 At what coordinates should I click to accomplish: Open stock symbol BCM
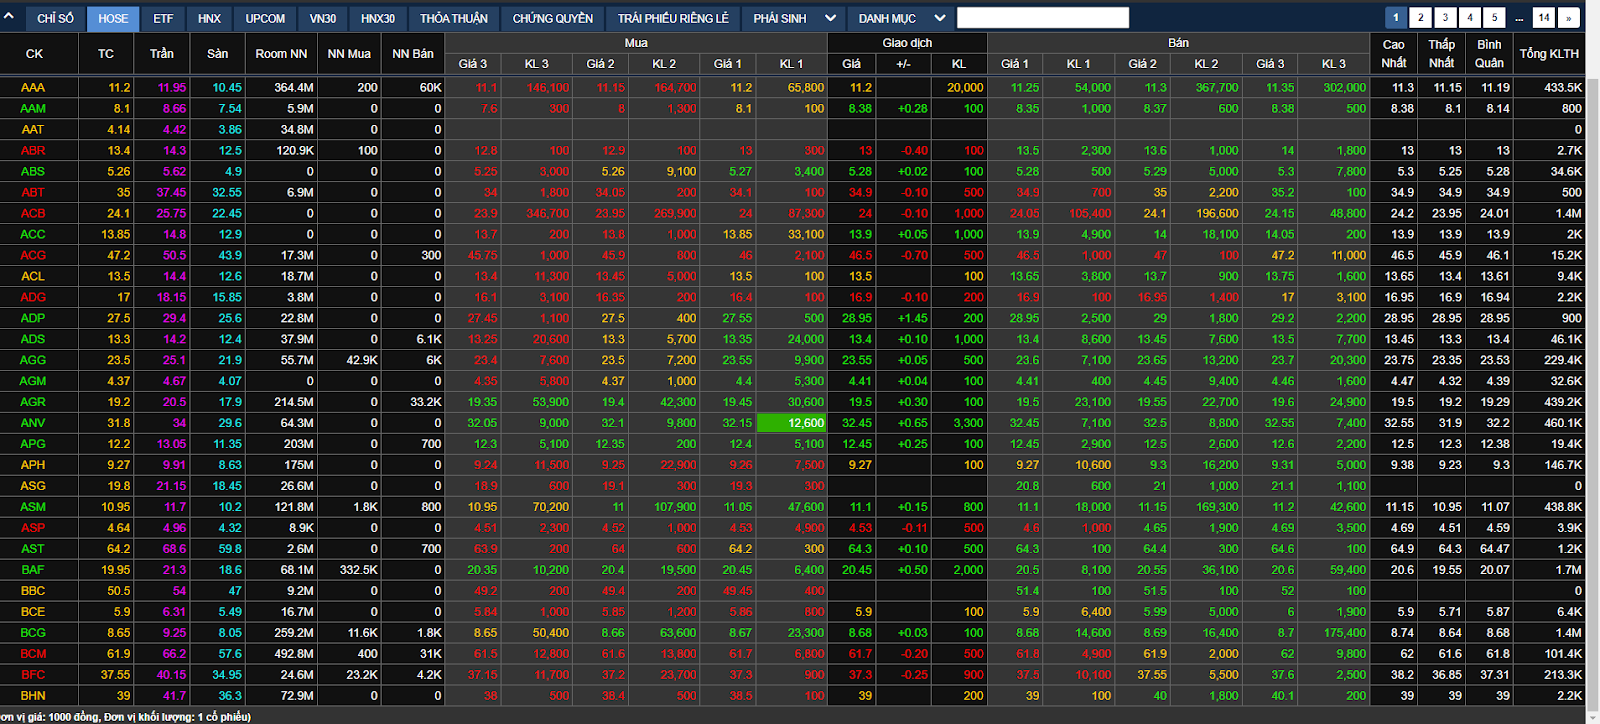(33, 655)
